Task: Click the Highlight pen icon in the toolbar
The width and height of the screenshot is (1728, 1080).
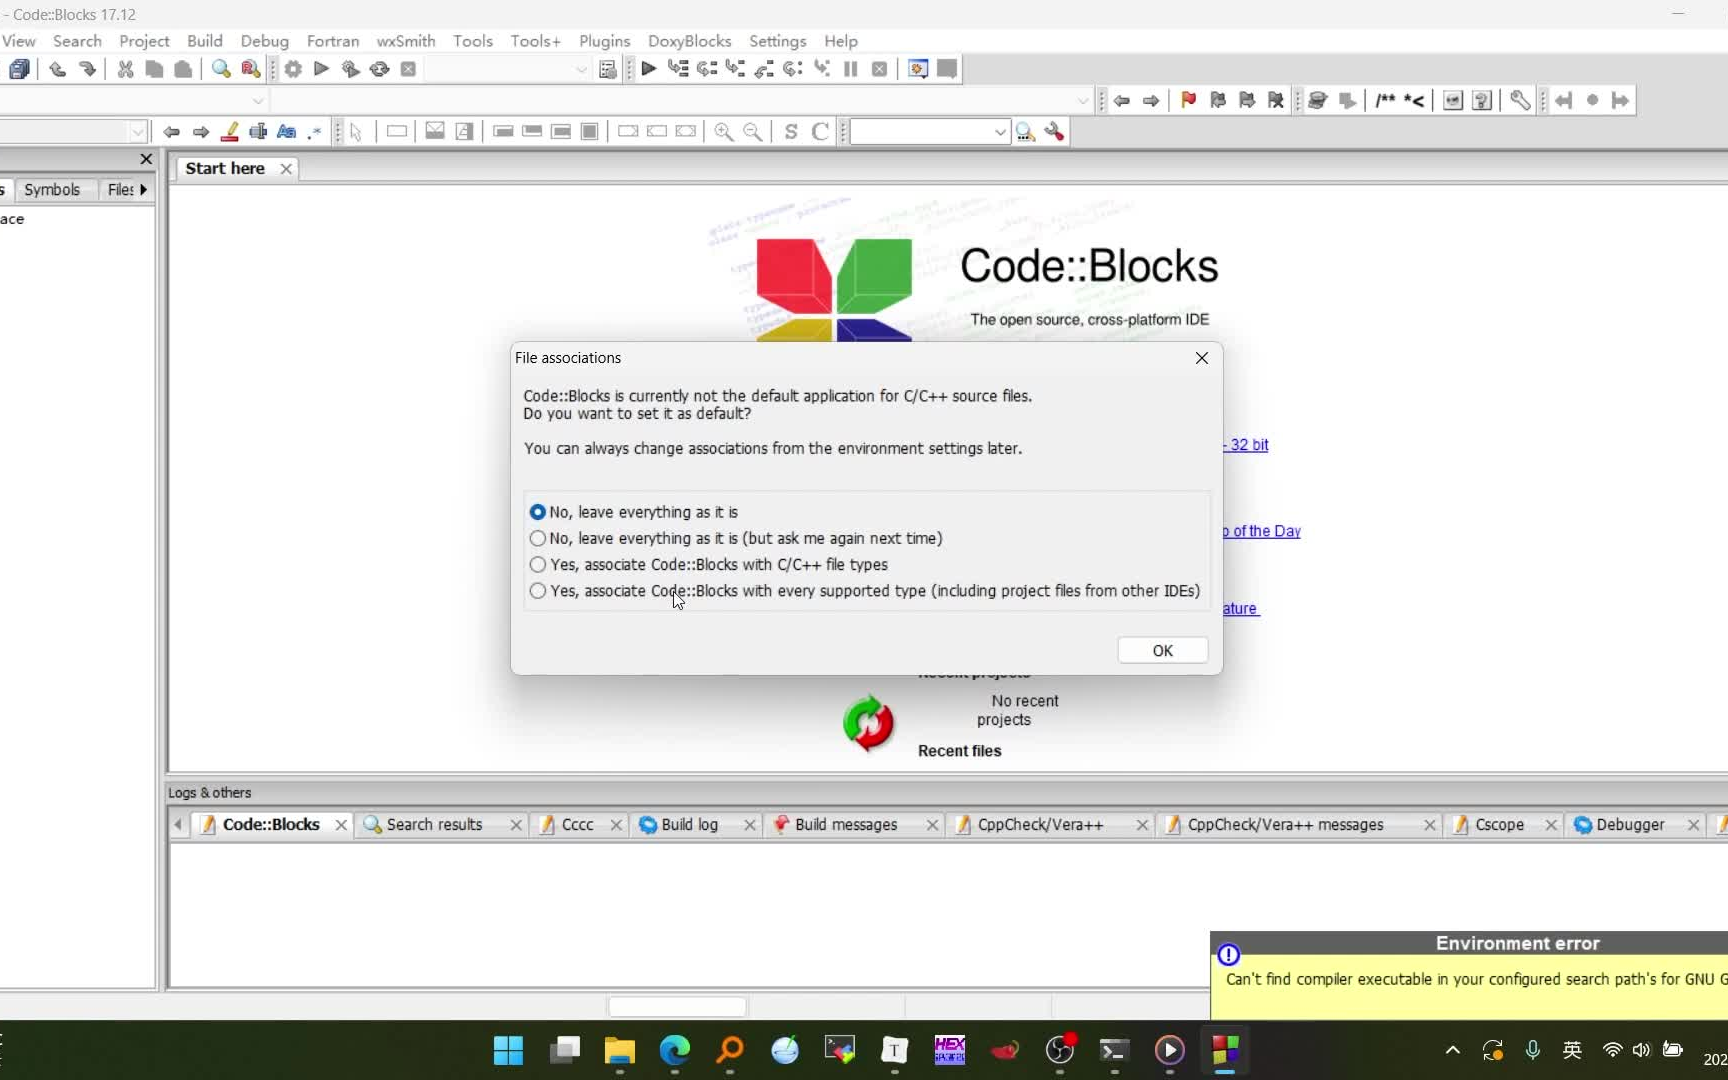Action: (230, 132)
